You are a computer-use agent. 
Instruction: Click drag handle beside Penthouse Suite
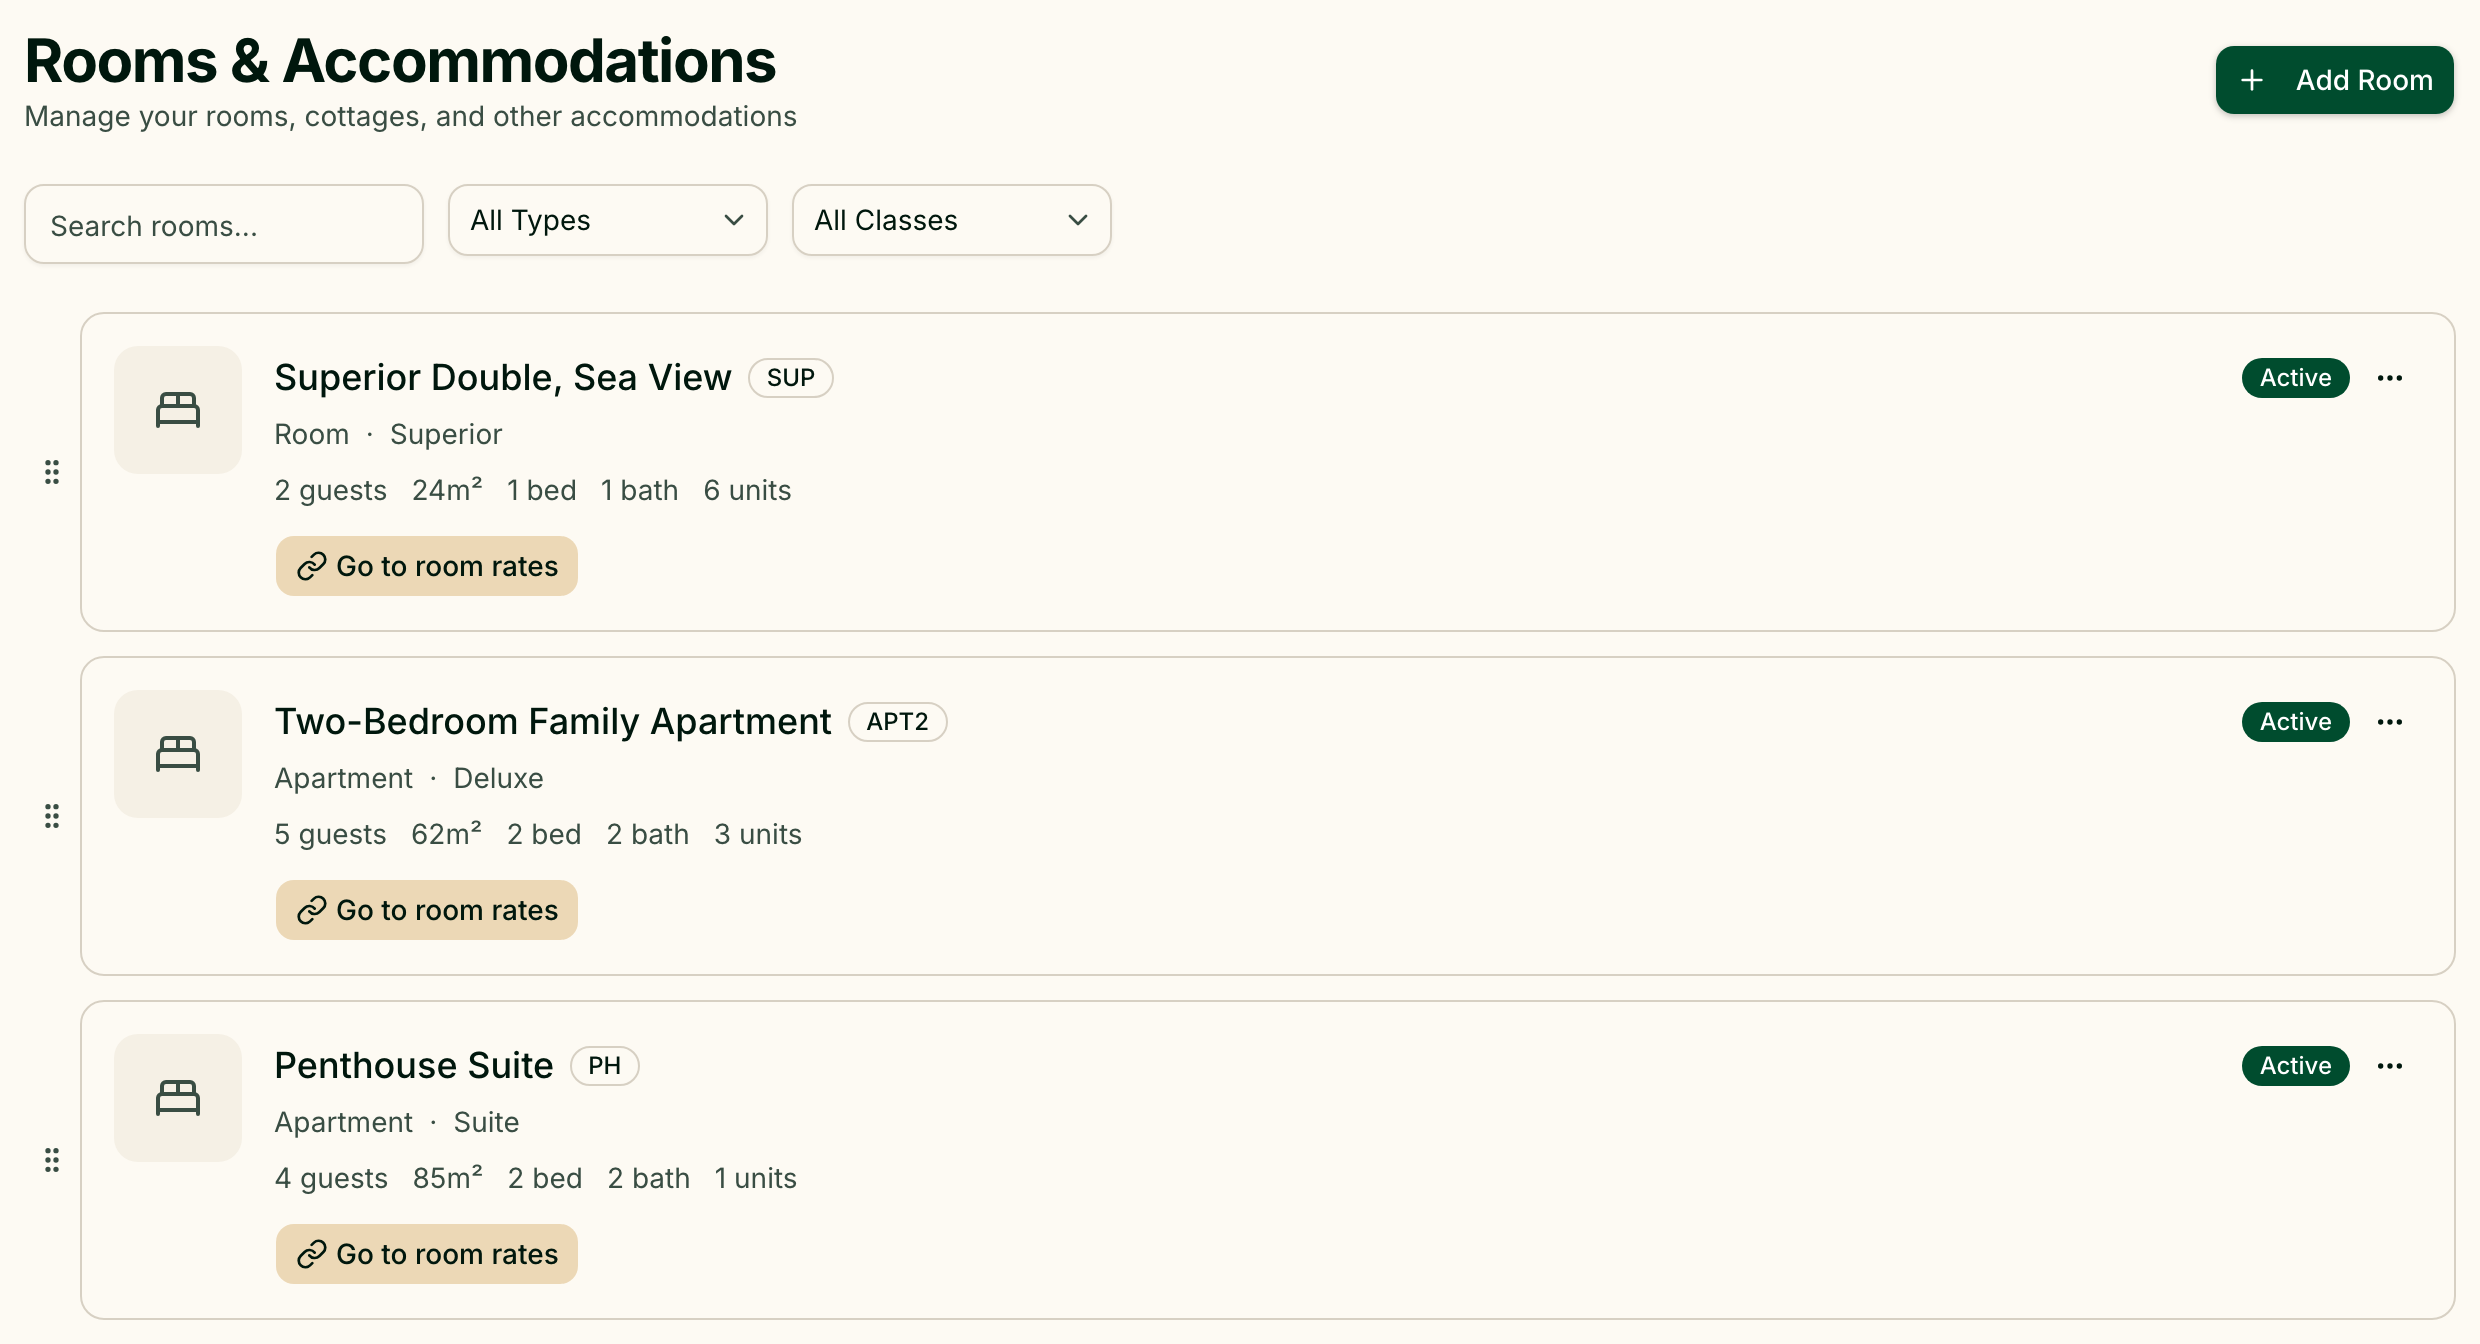[52, 1160]
